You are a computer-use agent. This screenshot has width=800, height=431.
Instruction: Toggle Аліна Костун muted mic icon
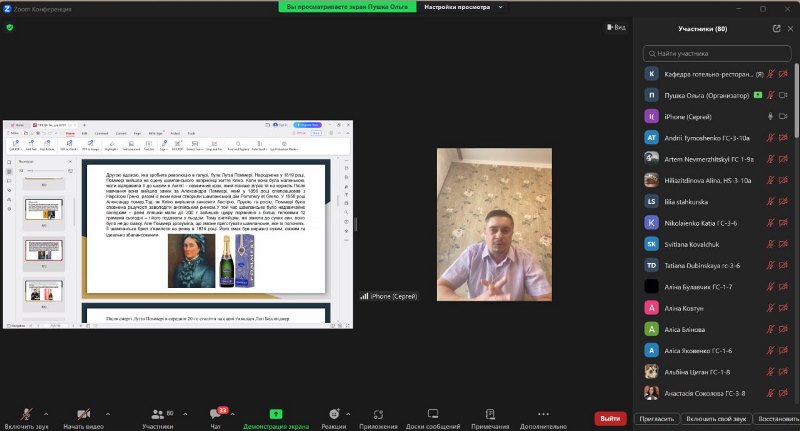tap(770, 308)
